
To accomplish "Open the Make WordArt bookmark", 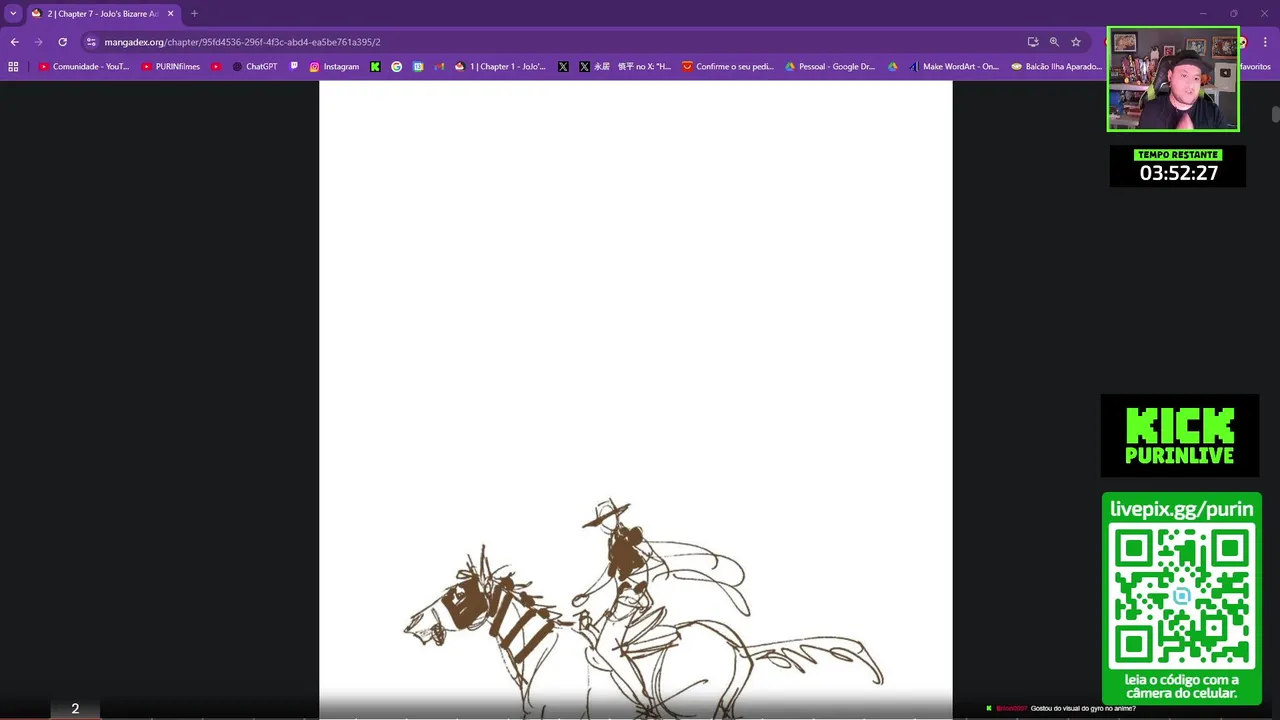I will (953, 67).
